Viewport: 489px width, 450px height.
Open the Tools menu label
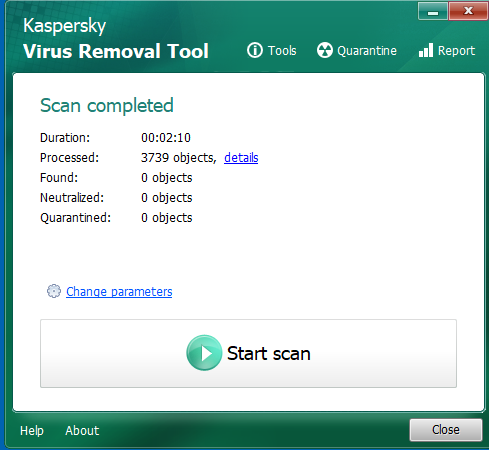click(x=282, y=51)
